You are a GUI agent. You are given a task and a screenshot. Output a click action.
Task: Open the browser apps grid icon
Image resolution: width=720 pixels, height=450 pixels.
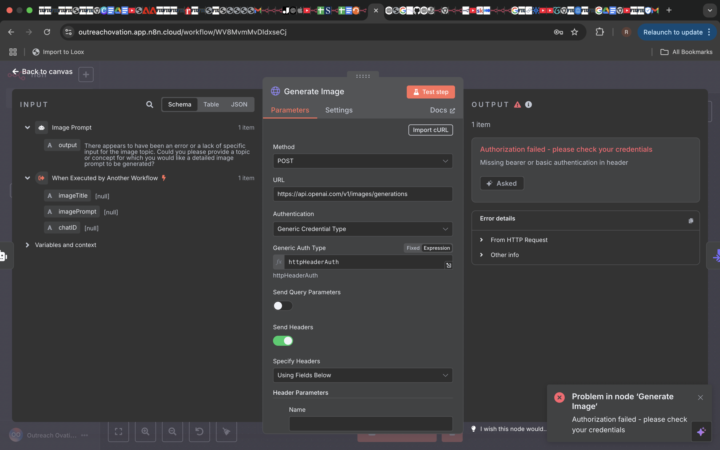coord(13,52)
